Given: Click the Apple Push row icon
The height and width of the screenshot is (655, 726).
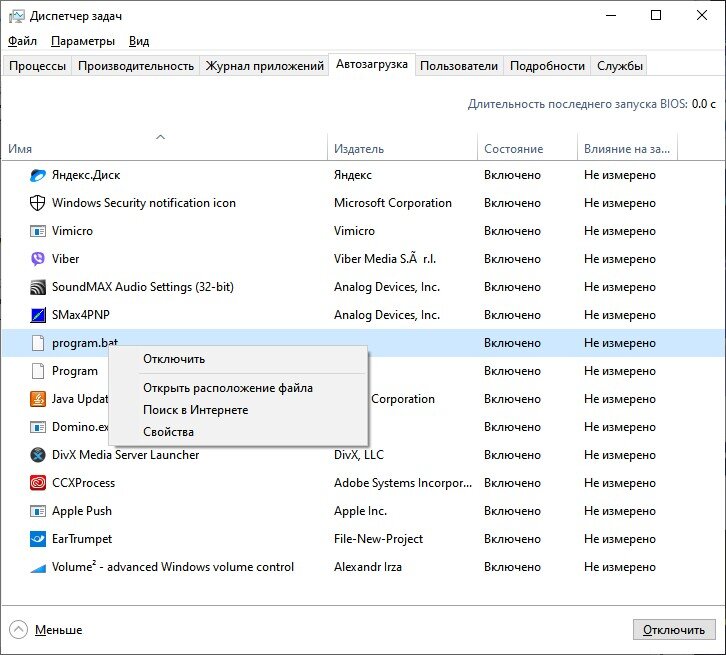Looking at the screenshot, I should coord(38,511).
